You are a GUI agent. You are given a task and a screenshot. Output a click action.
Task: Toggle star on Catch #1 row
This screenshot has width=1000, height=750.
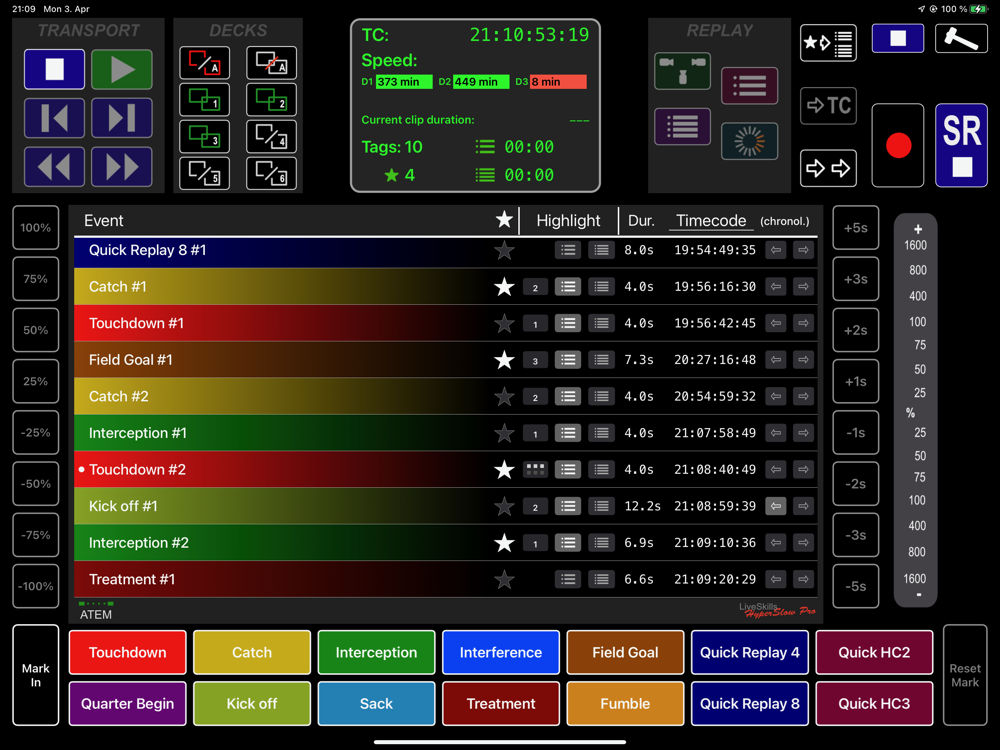504,286
